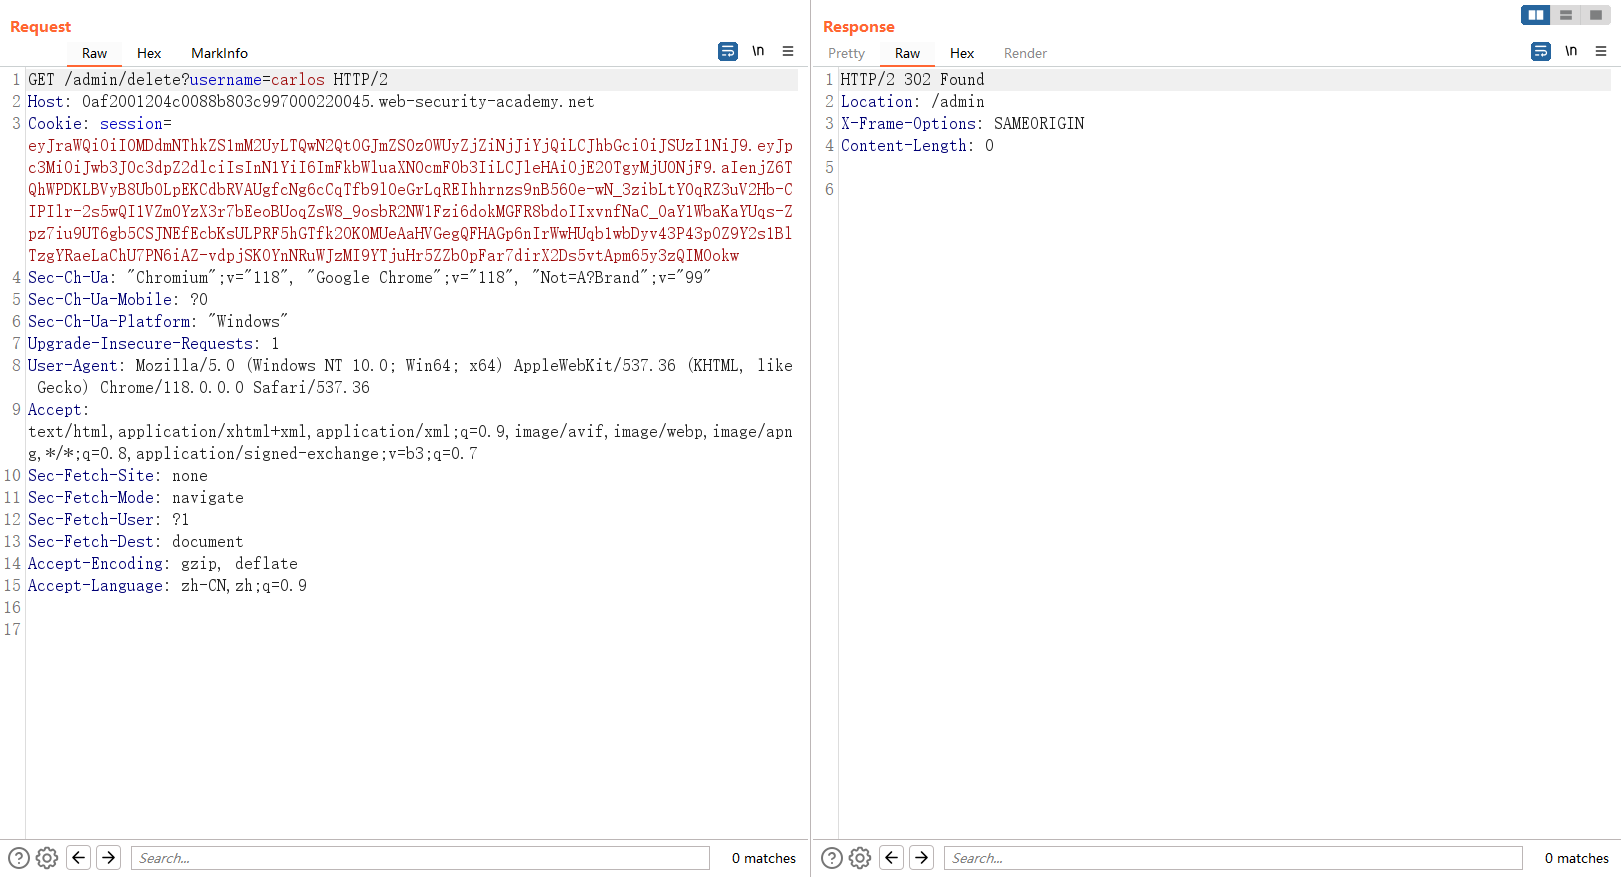Open help icon below Response panel
Image resolution: width=1623 pixels, height=877 pixels.
coord(832,858)
